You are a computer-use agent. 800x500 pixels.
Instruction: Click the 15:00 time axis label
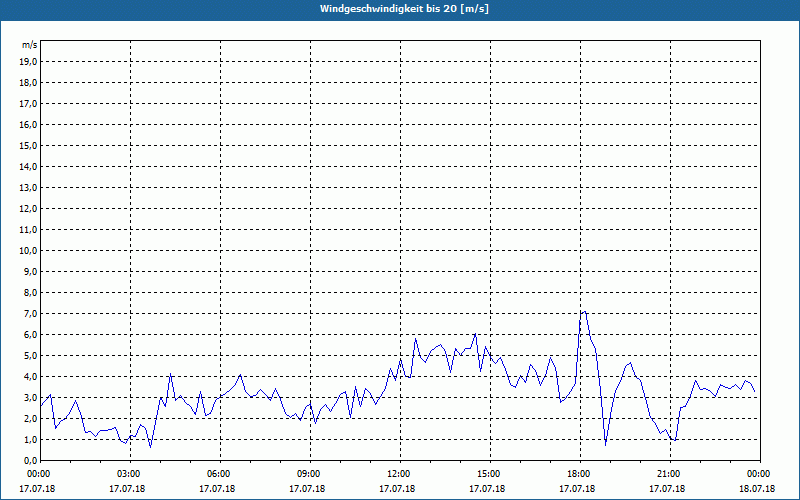tap(490, 474)
